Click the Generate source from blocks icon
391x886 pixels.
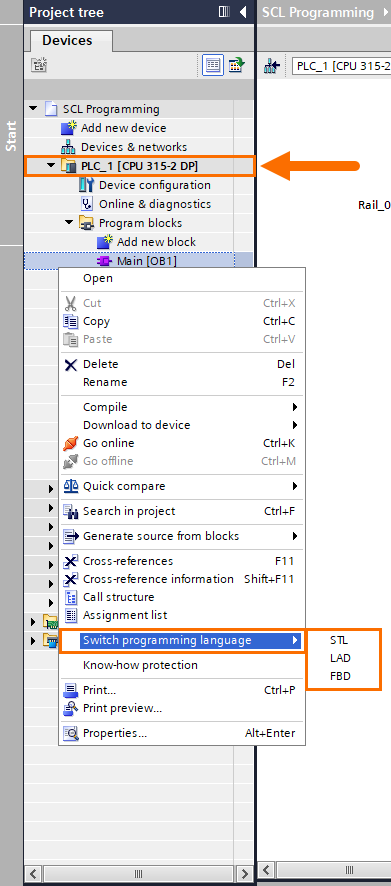(71, 536)
